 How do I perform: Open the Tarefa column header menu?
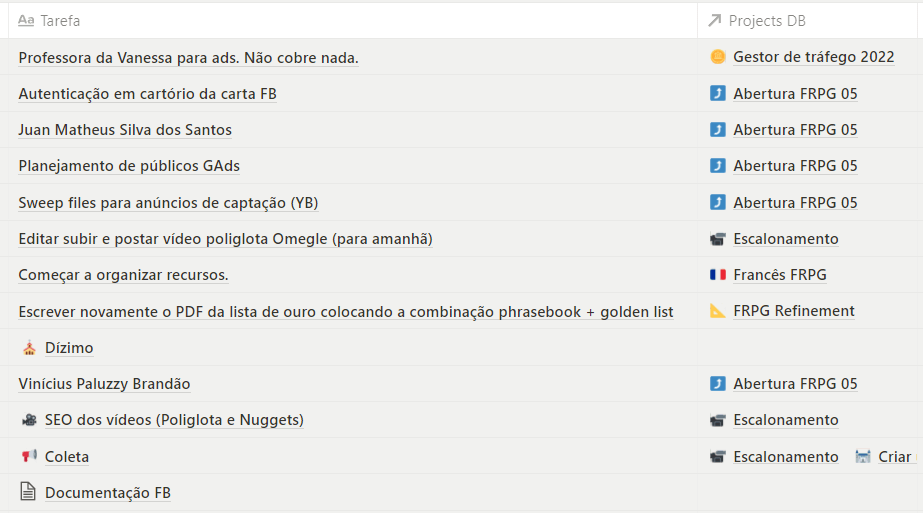coord(61,20)
